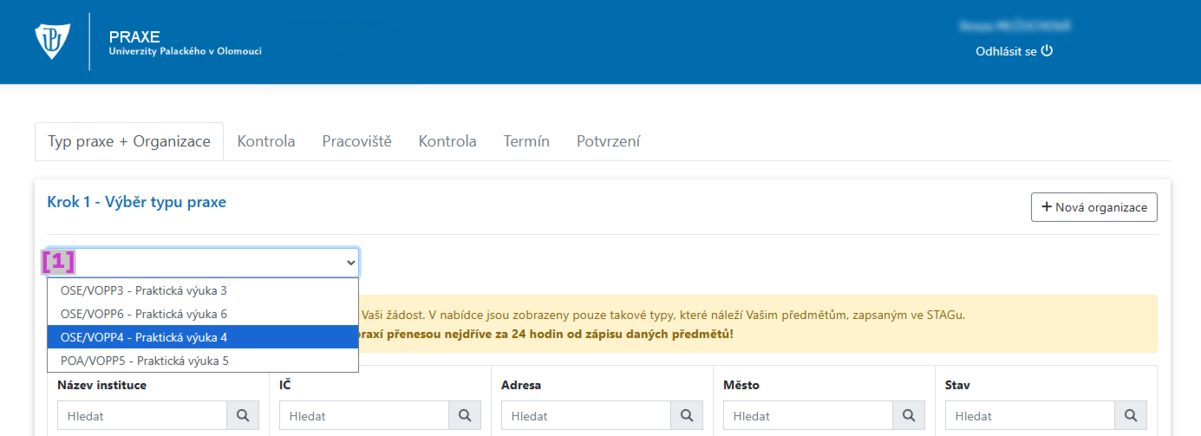The image size is (1201, 436).
Task: Go to the Potvrzení tab
Action: click(x=608, y=141)
